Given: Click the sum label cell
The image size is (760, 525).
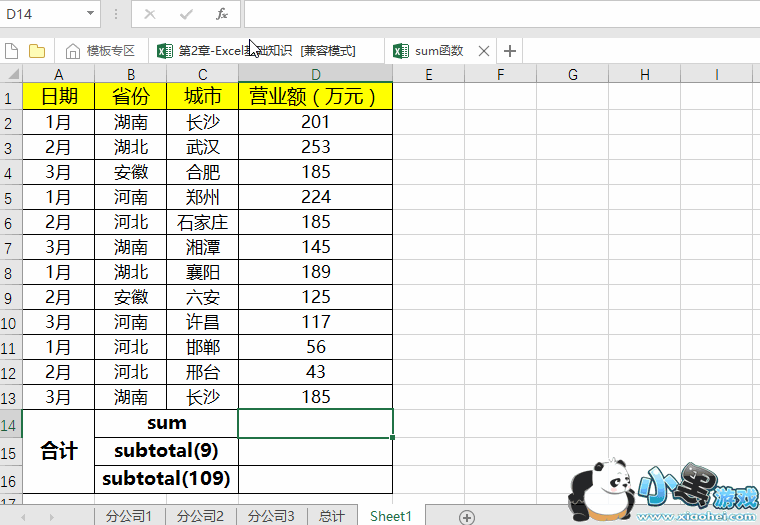Looking at the screenshot, I should [166, 424].
